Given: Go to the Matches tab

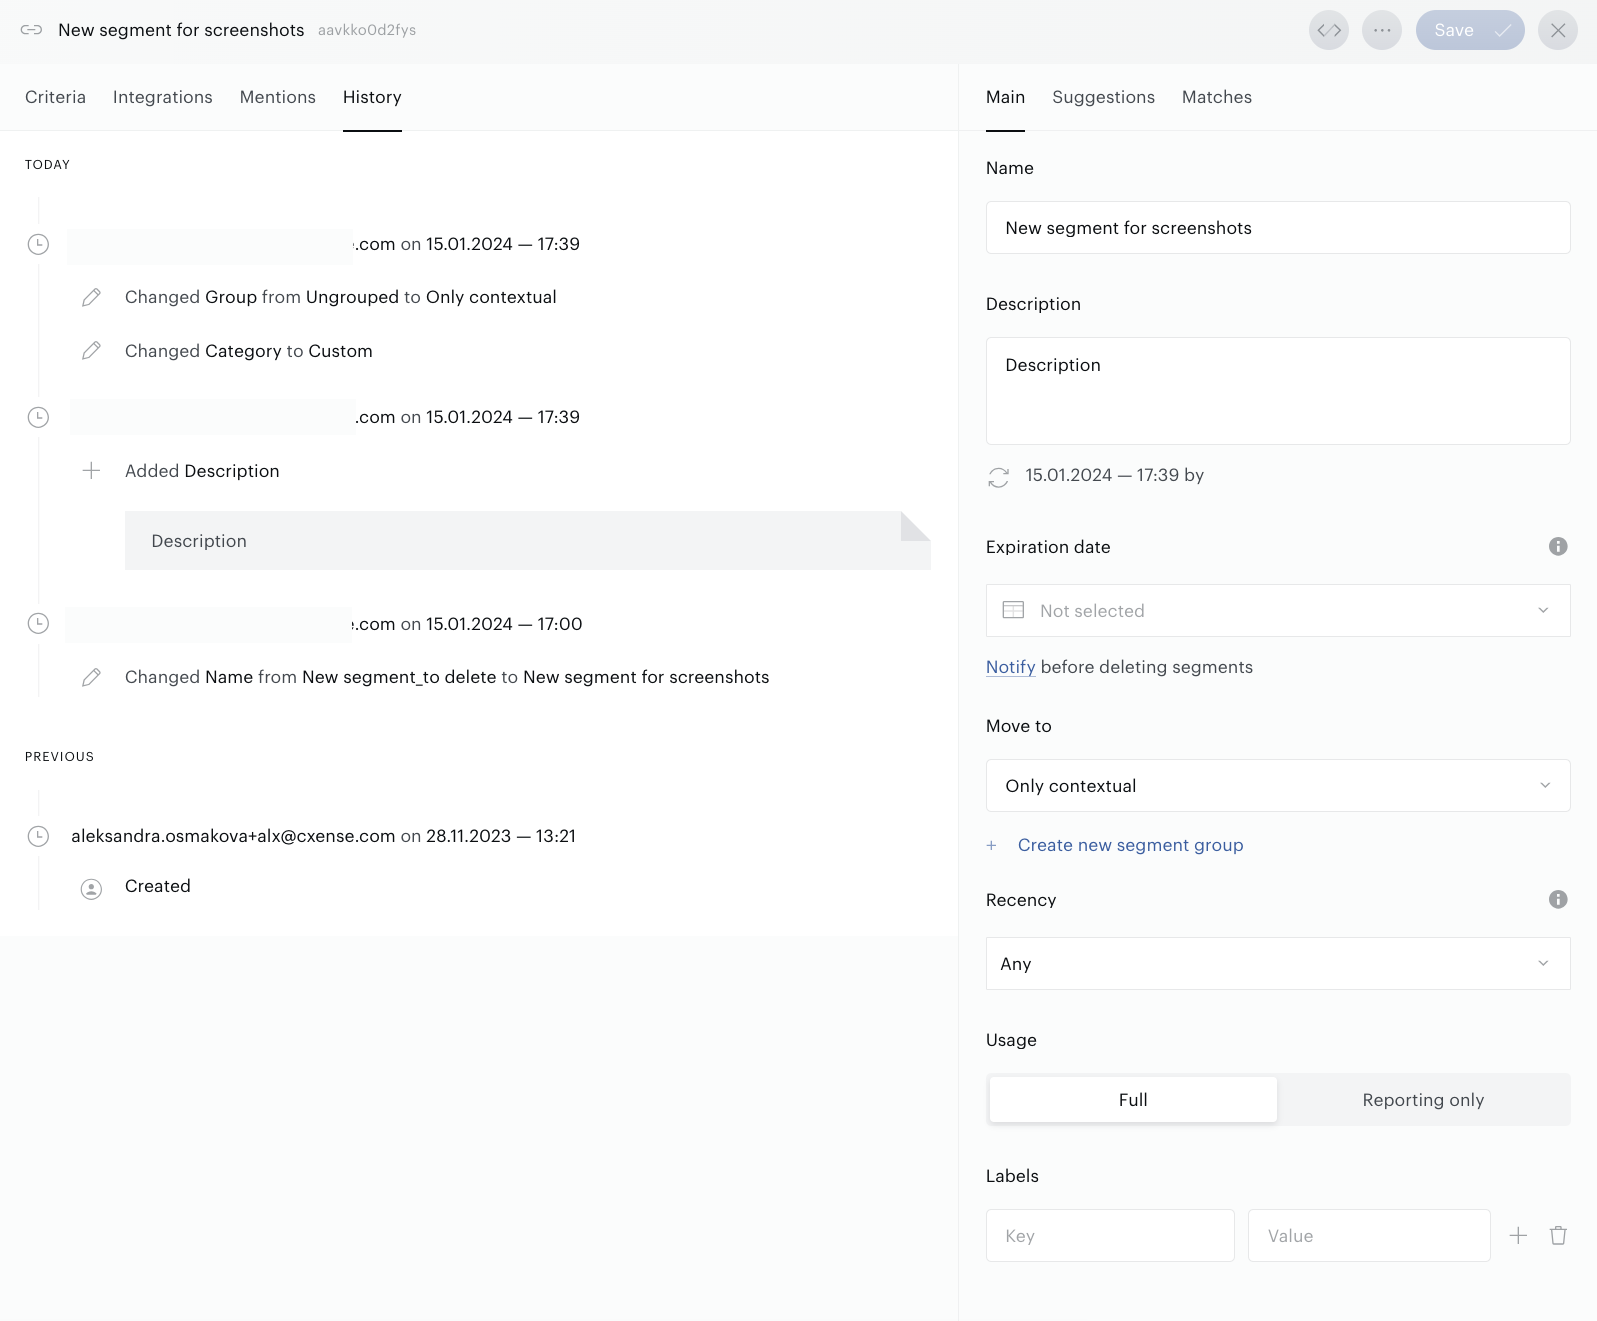Looking at the screenshot, I should (x=1216, y=97).
